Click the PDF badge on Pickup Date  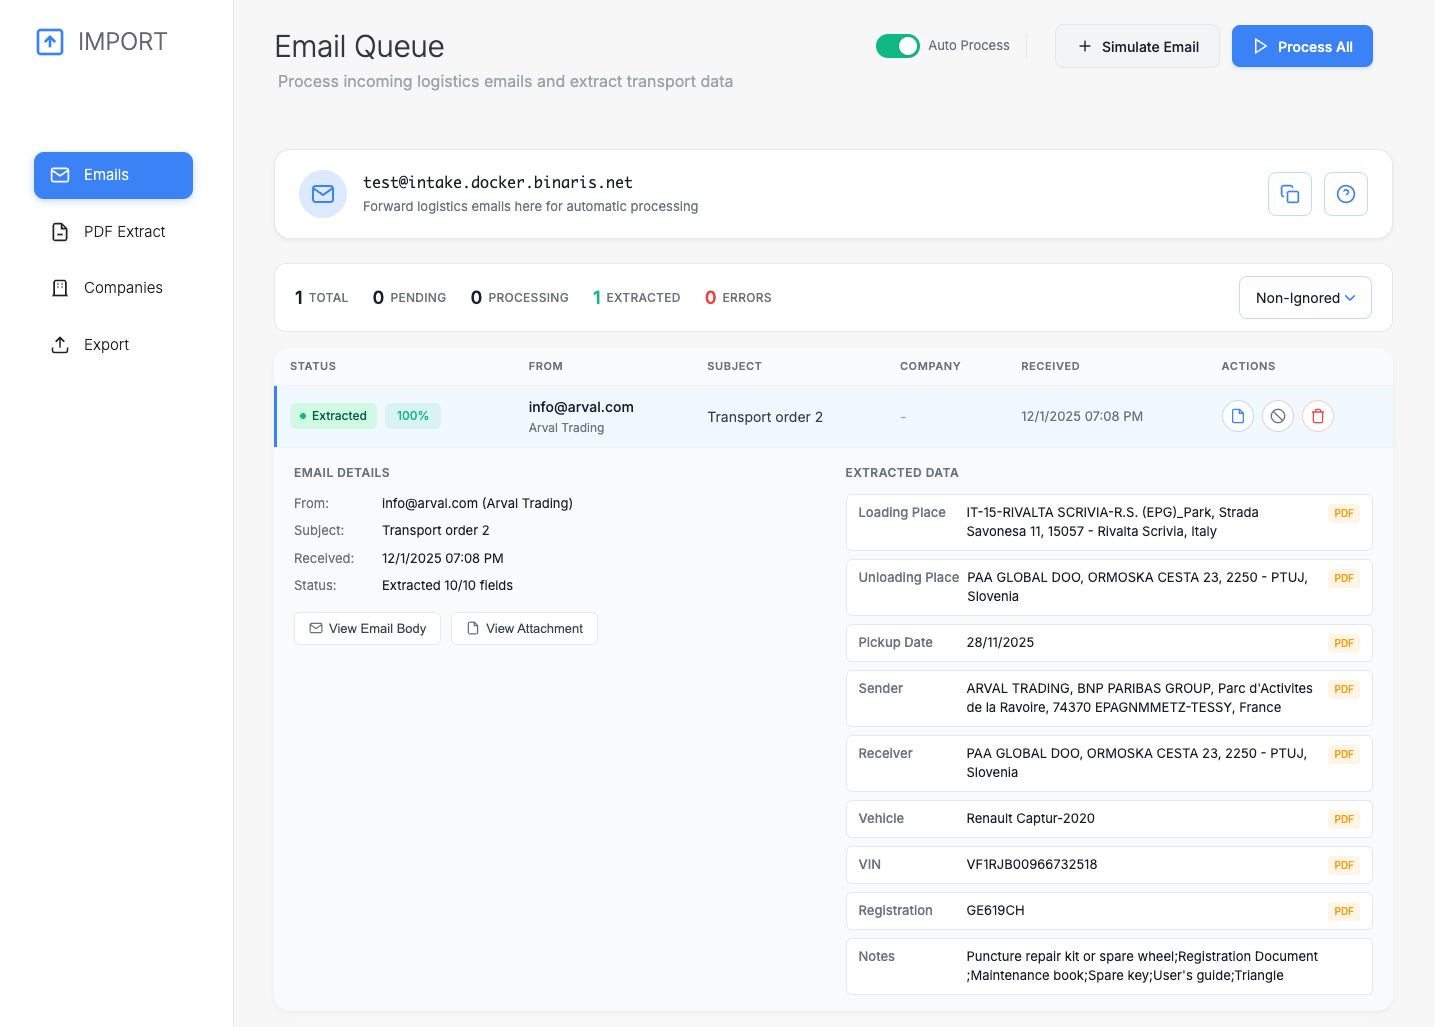(x=1344, y=643)
